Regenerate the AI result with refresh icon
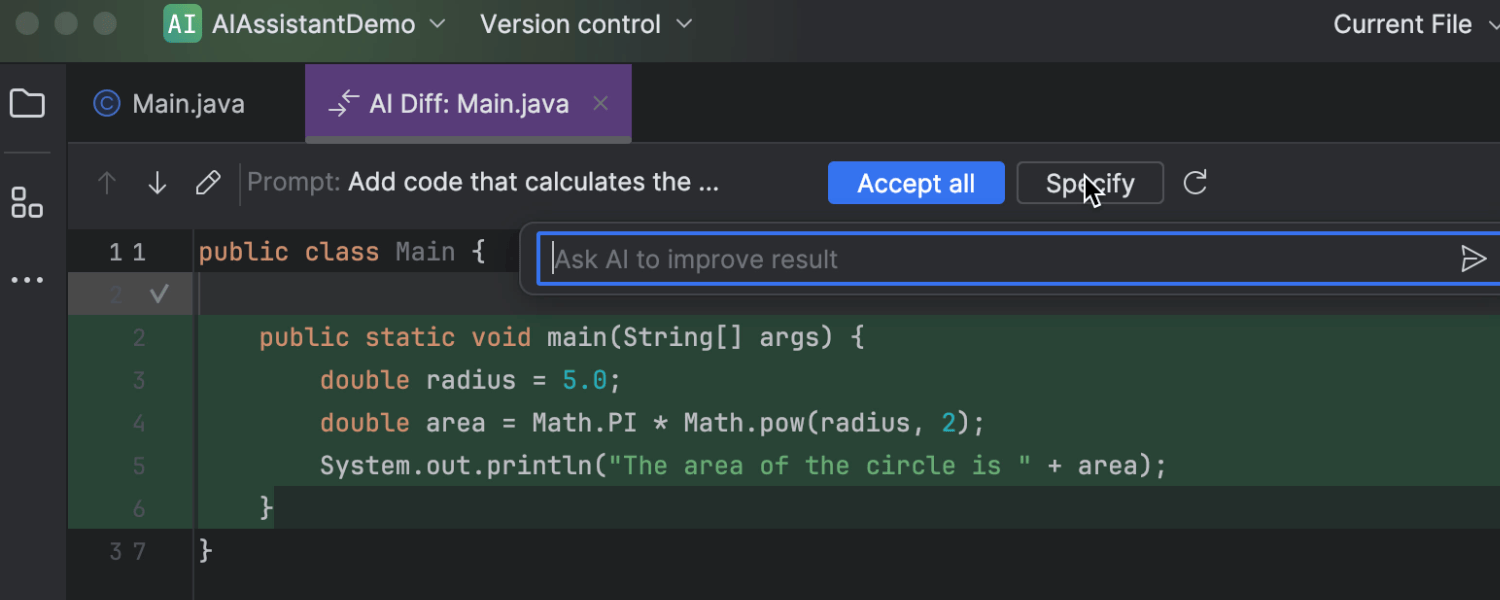 point(1195,183)
